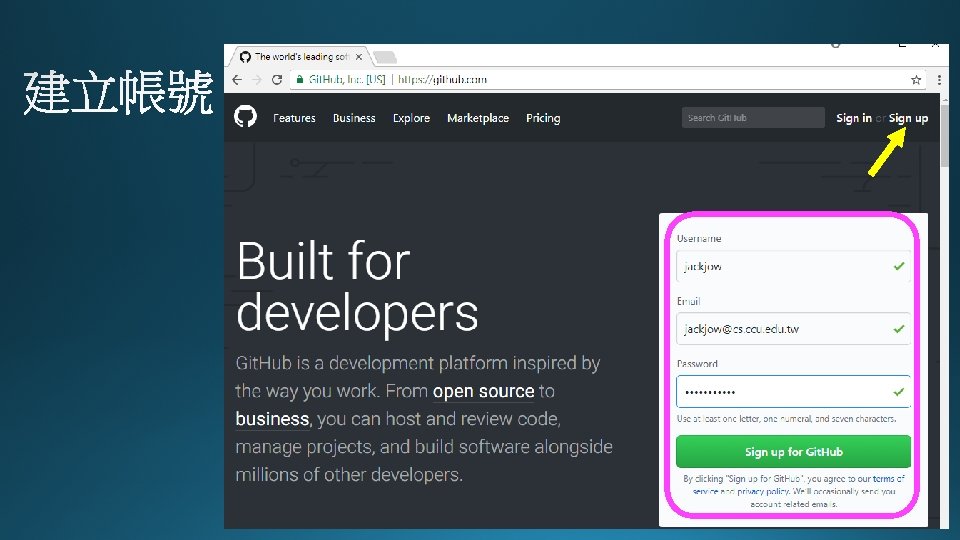Open the Pricing nav link
Screen dimensions: 960x540
543,118
